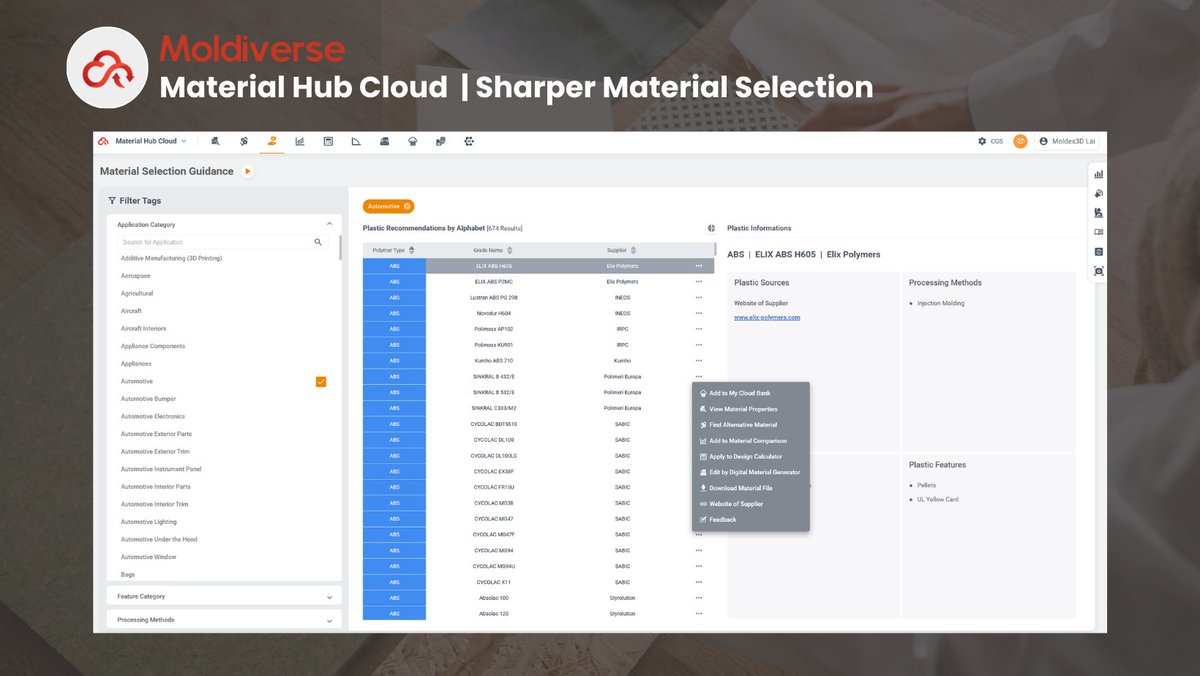Open the material comparison chart icon
The width and height of the screenshot is (1200, 676).
(300, 141)
